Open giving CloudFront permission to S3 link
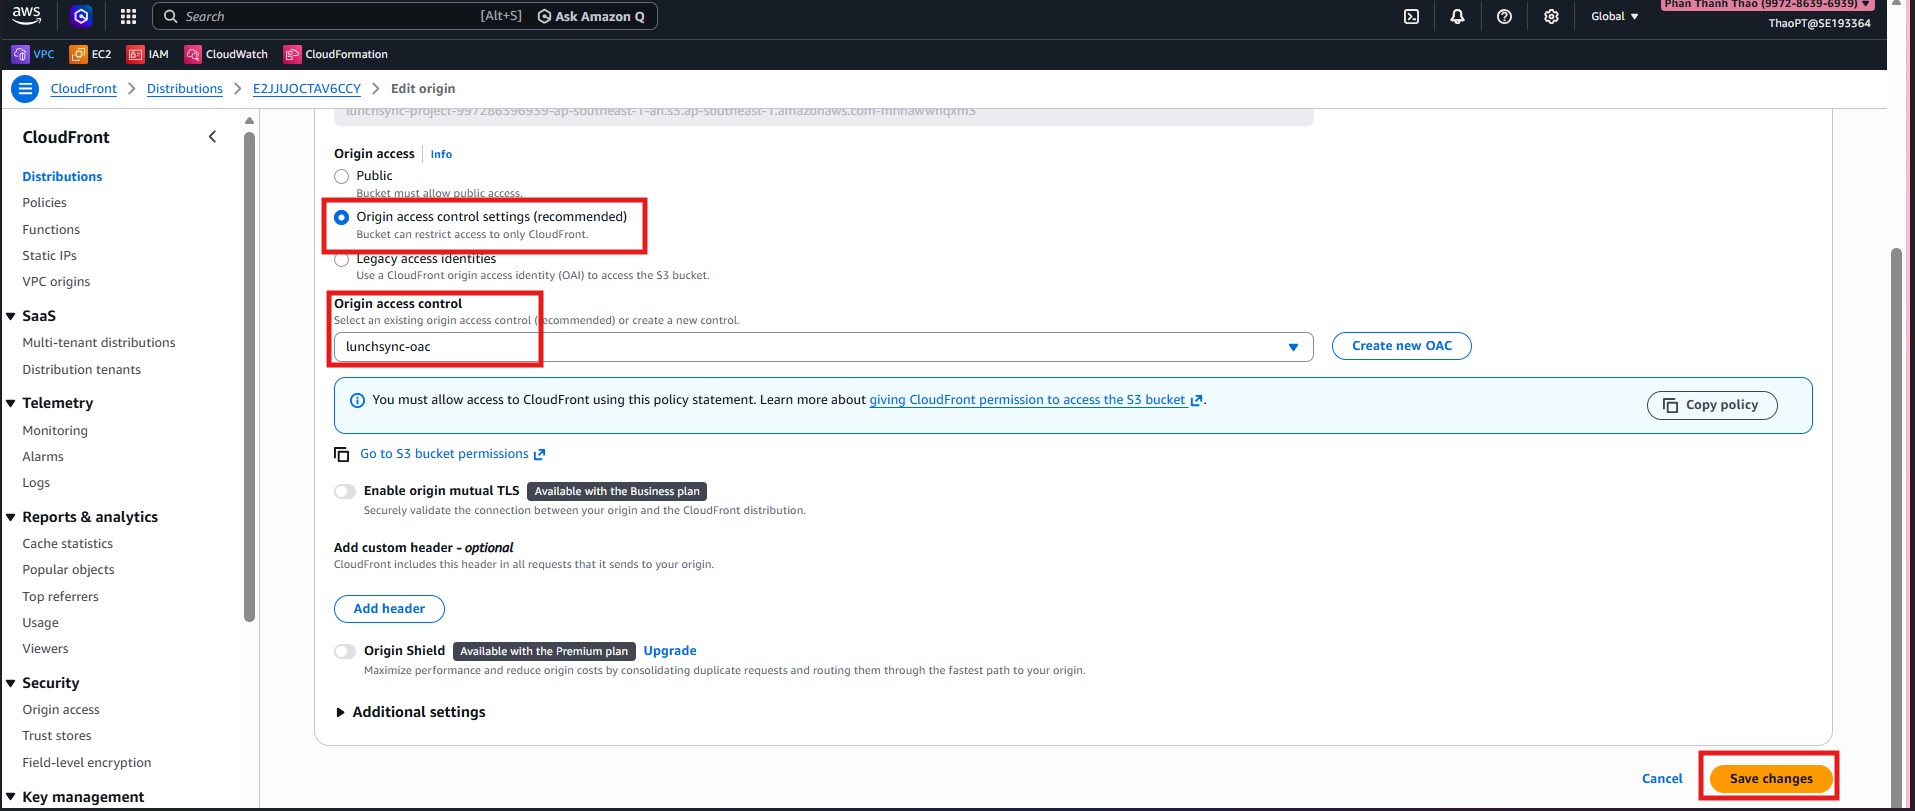Screen dimensions: 1915x811 [x=1035, y=400]
